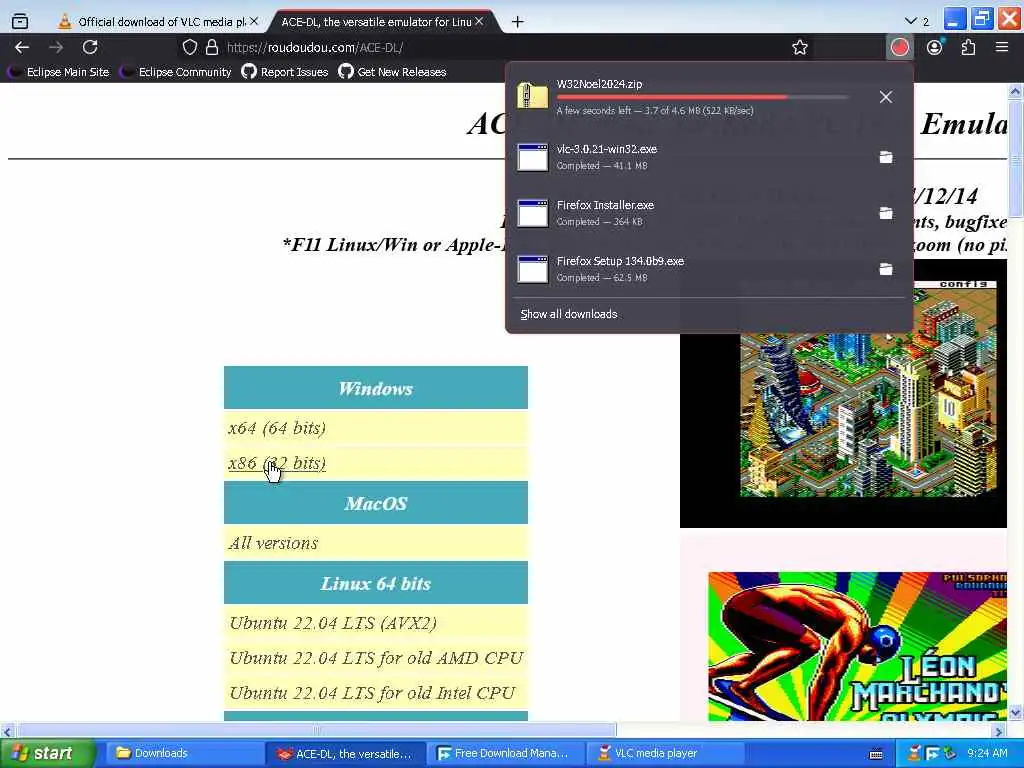Viewport: 1024px width, 768px height.
Task: Show Firefox Setup 134.0b9.exe in folder
Action: pyautogui.click(x=886, y=269)
